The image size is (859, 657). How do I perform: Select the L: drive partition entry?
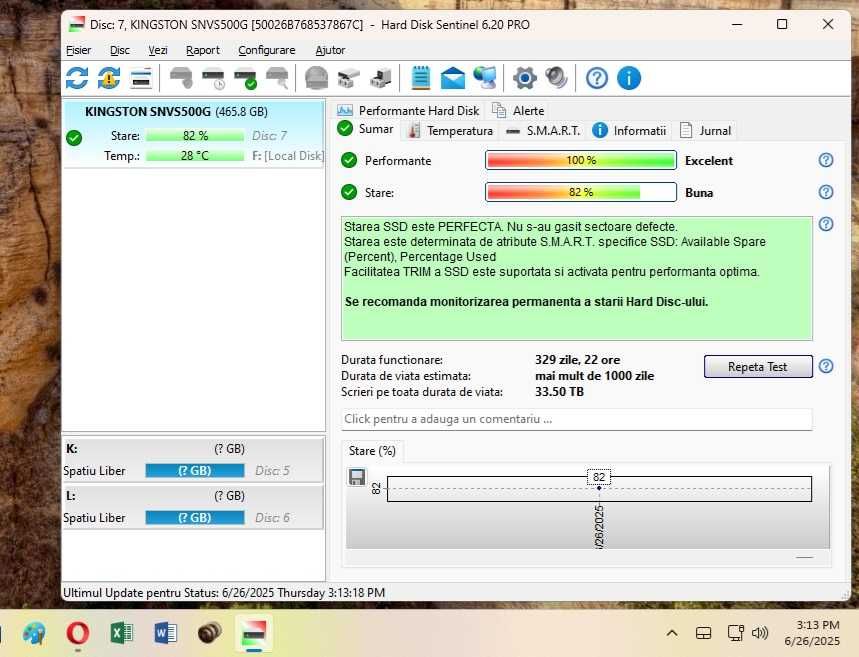click(193, 507)
